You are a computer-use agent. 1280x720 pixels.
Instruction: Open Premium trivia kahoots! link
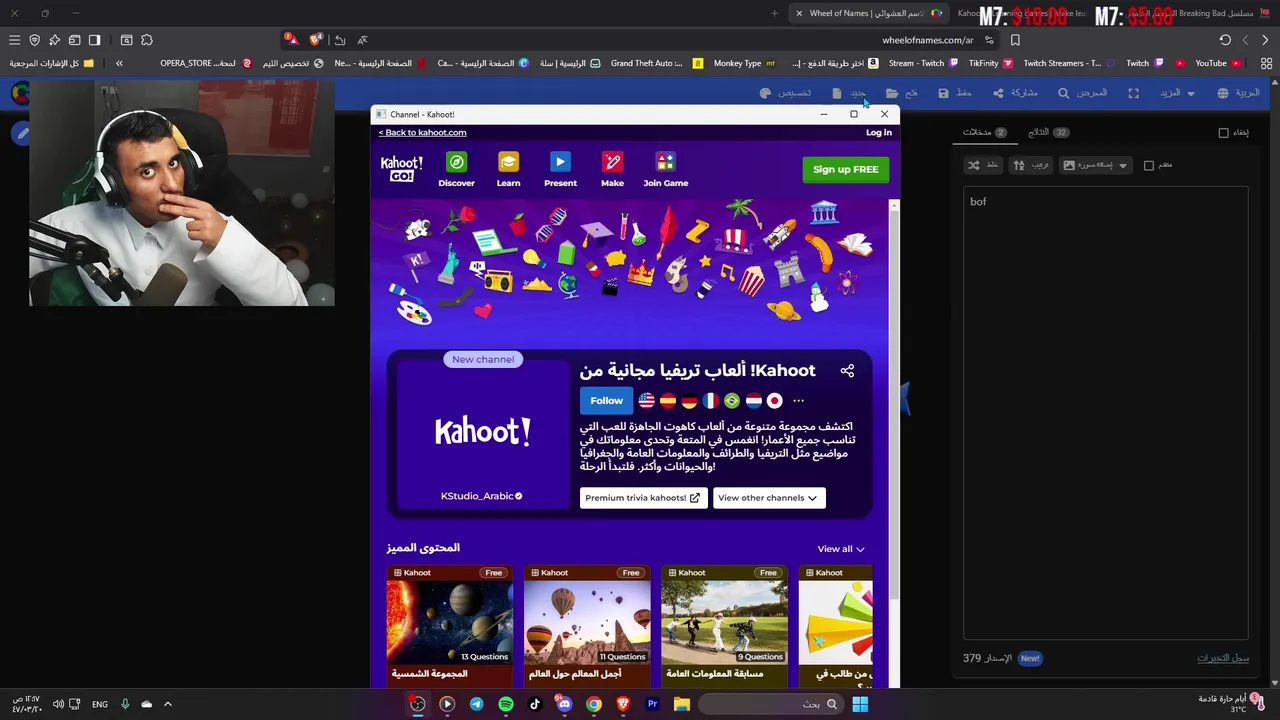(643, 498)
